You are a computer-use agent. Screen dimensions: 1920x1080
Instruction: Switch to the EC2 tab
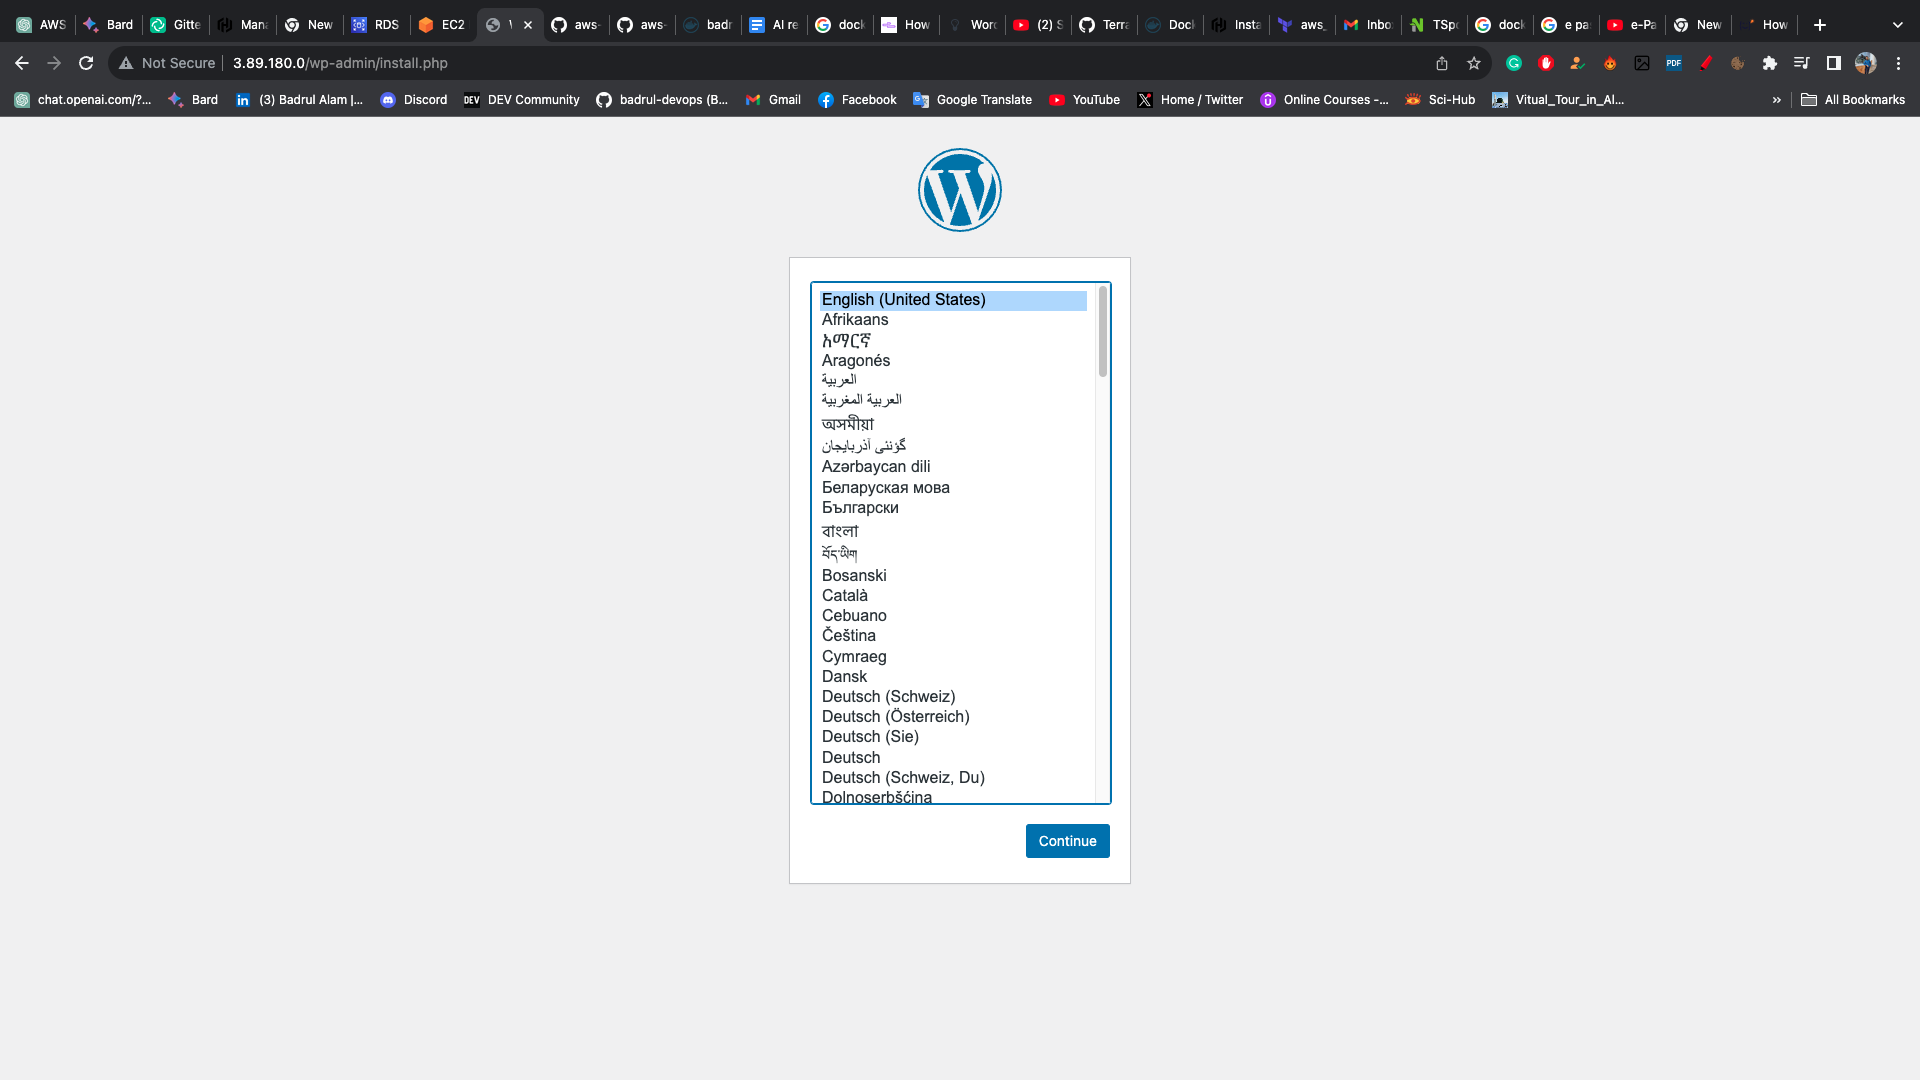tap(442, 25)
